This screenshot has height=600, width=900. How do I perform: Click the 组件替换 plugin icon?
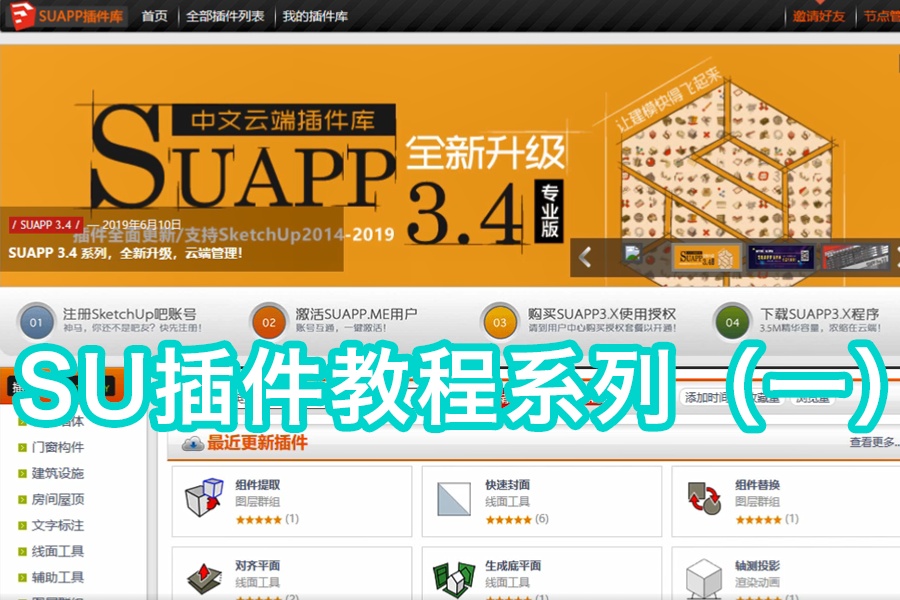tap(704, 498)
